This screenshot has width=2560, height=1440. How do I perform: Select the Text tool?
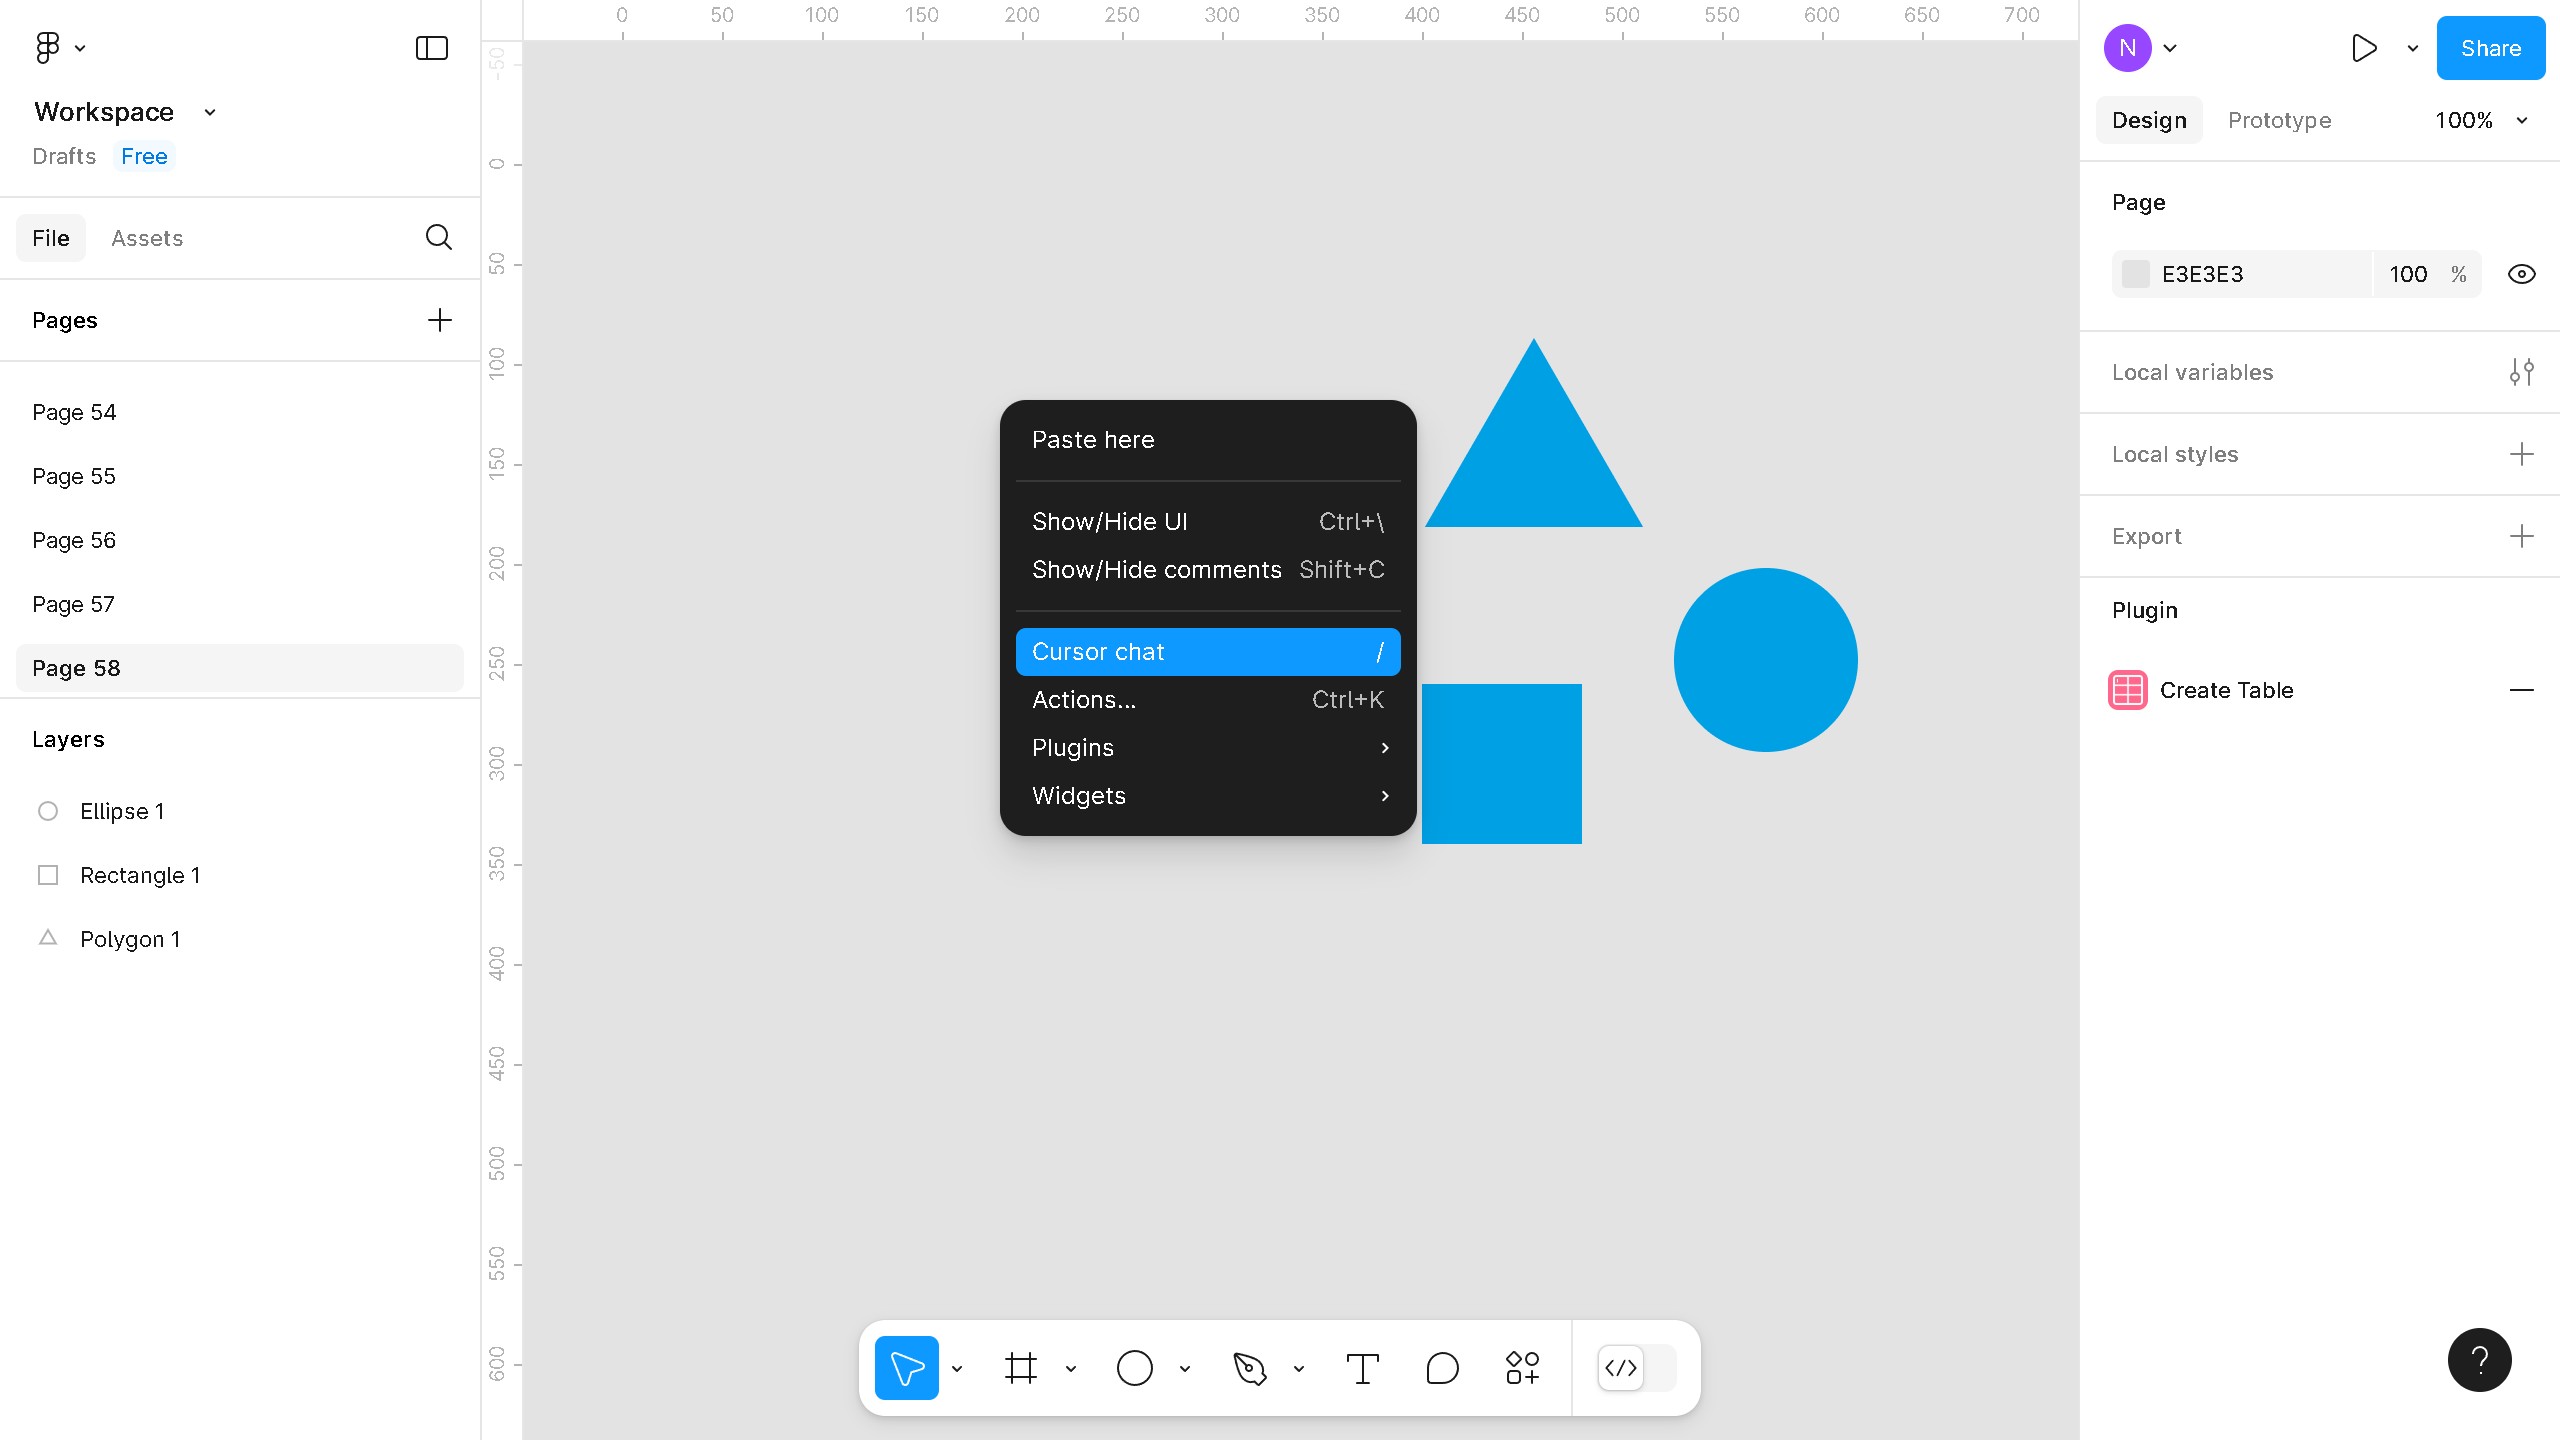pos(1362,1367)
